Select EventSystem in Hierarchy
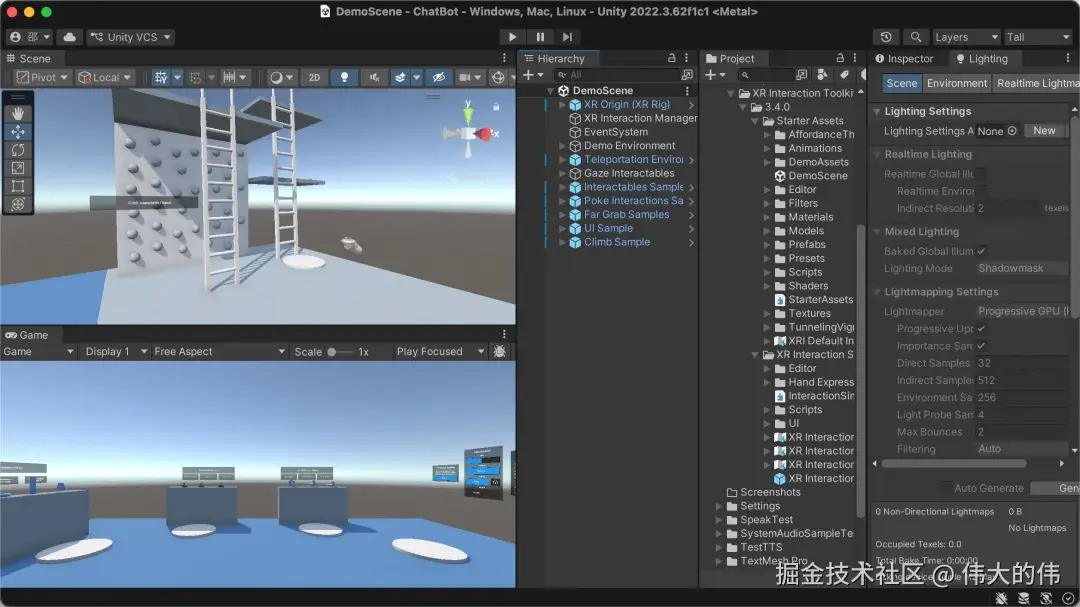 click(615, 132)
